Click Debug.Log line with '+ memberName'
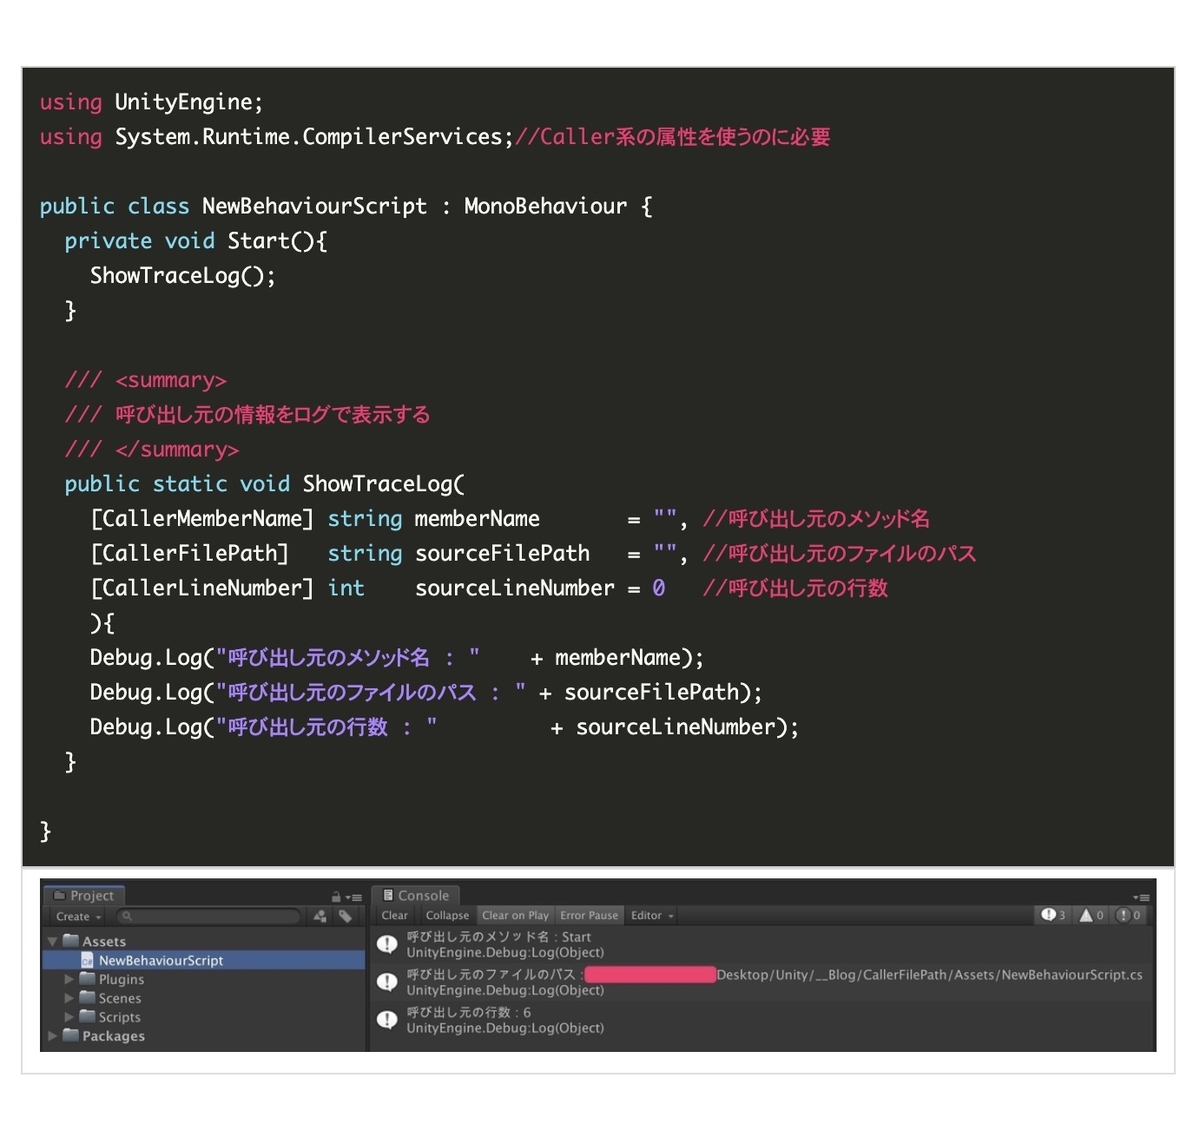This screenshot has height=1137, width=1200. (397, 658)
